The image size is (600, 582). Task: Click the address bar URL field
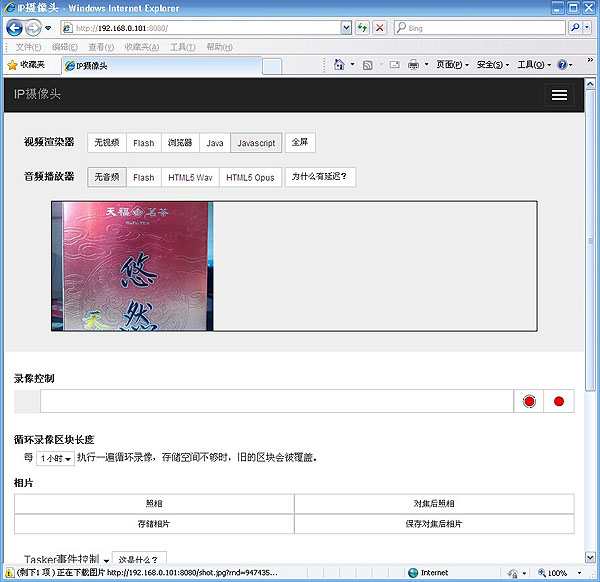pos(201,28)
